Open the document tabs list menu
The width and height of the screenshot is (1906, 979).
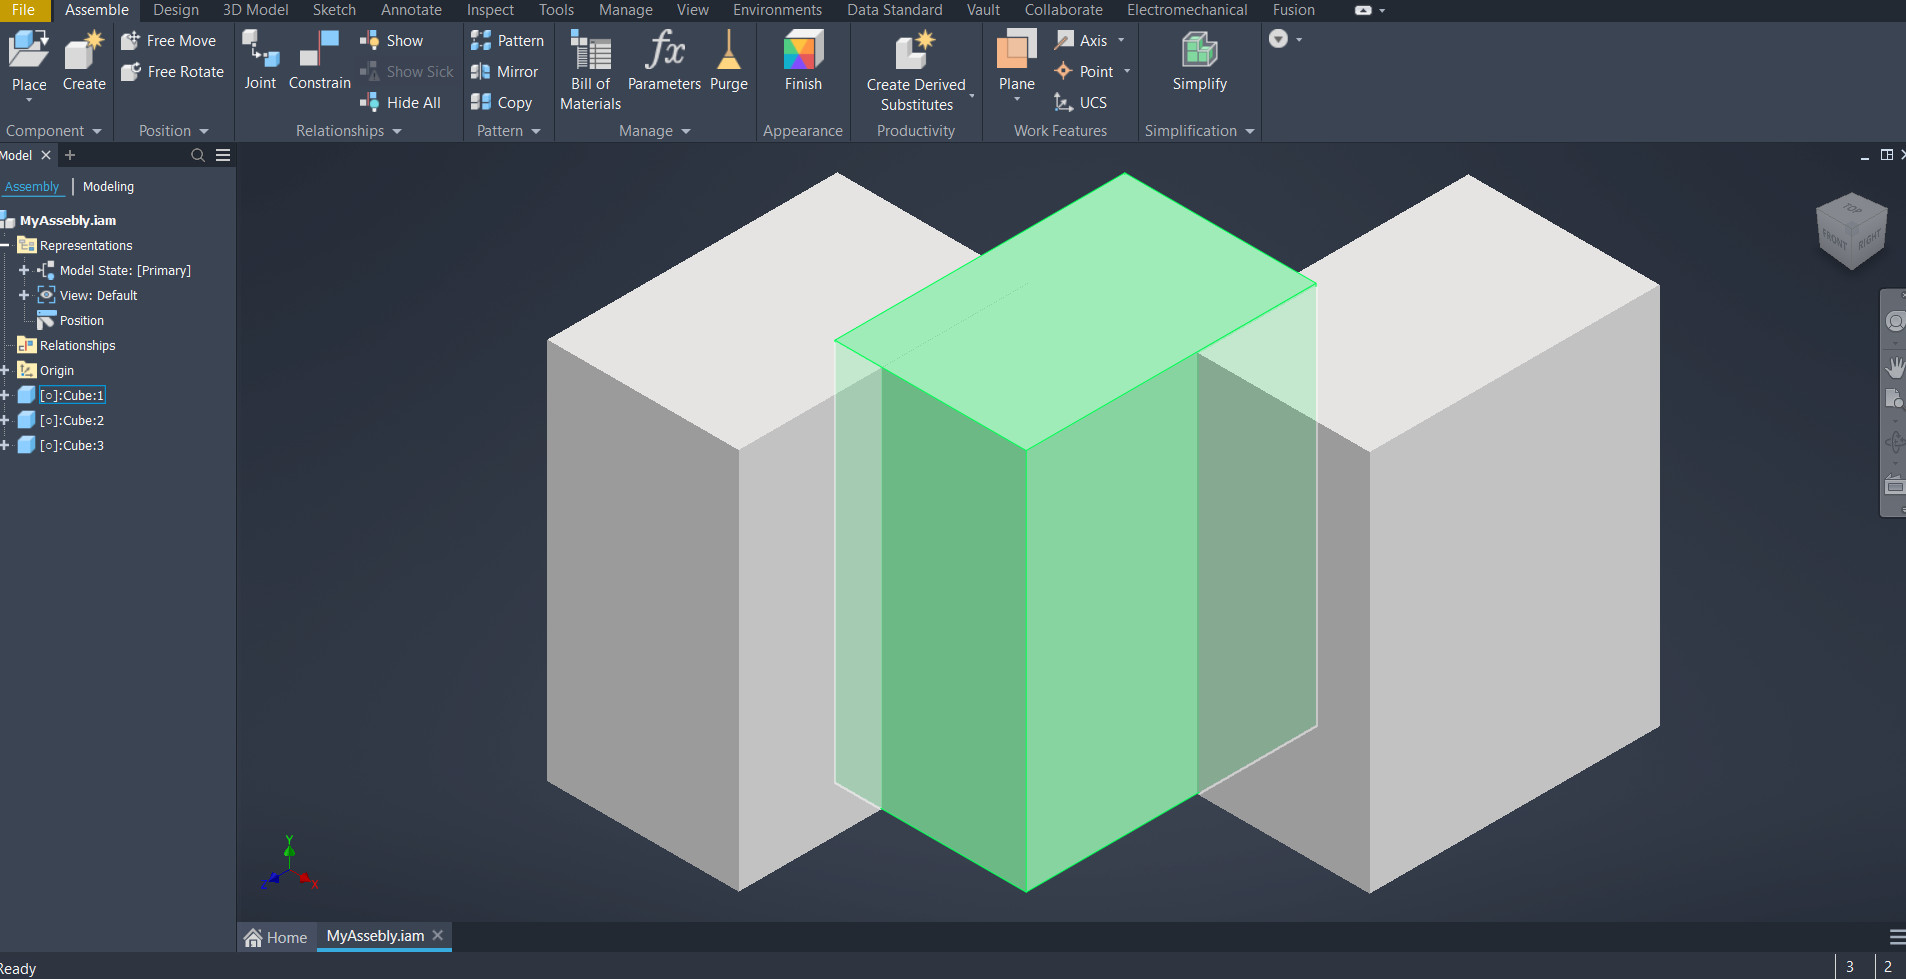pos(1897,937)
